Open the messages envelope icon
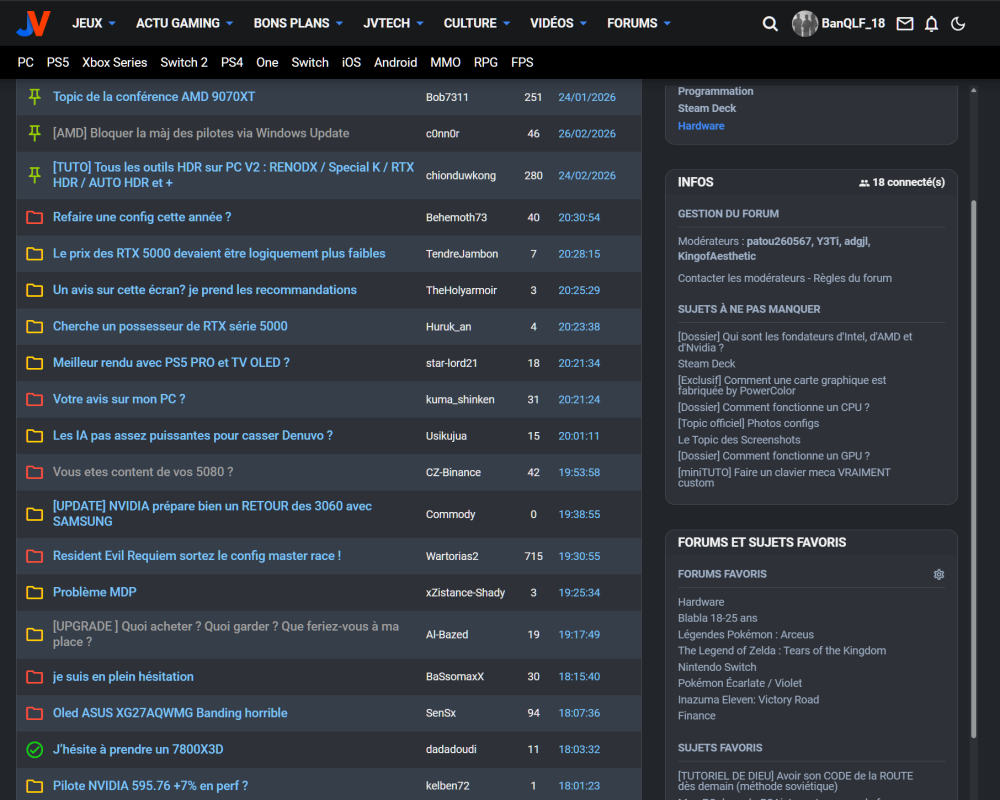Screen dimensions: 1000x800 pyautogui.click(x=905, y=24)
